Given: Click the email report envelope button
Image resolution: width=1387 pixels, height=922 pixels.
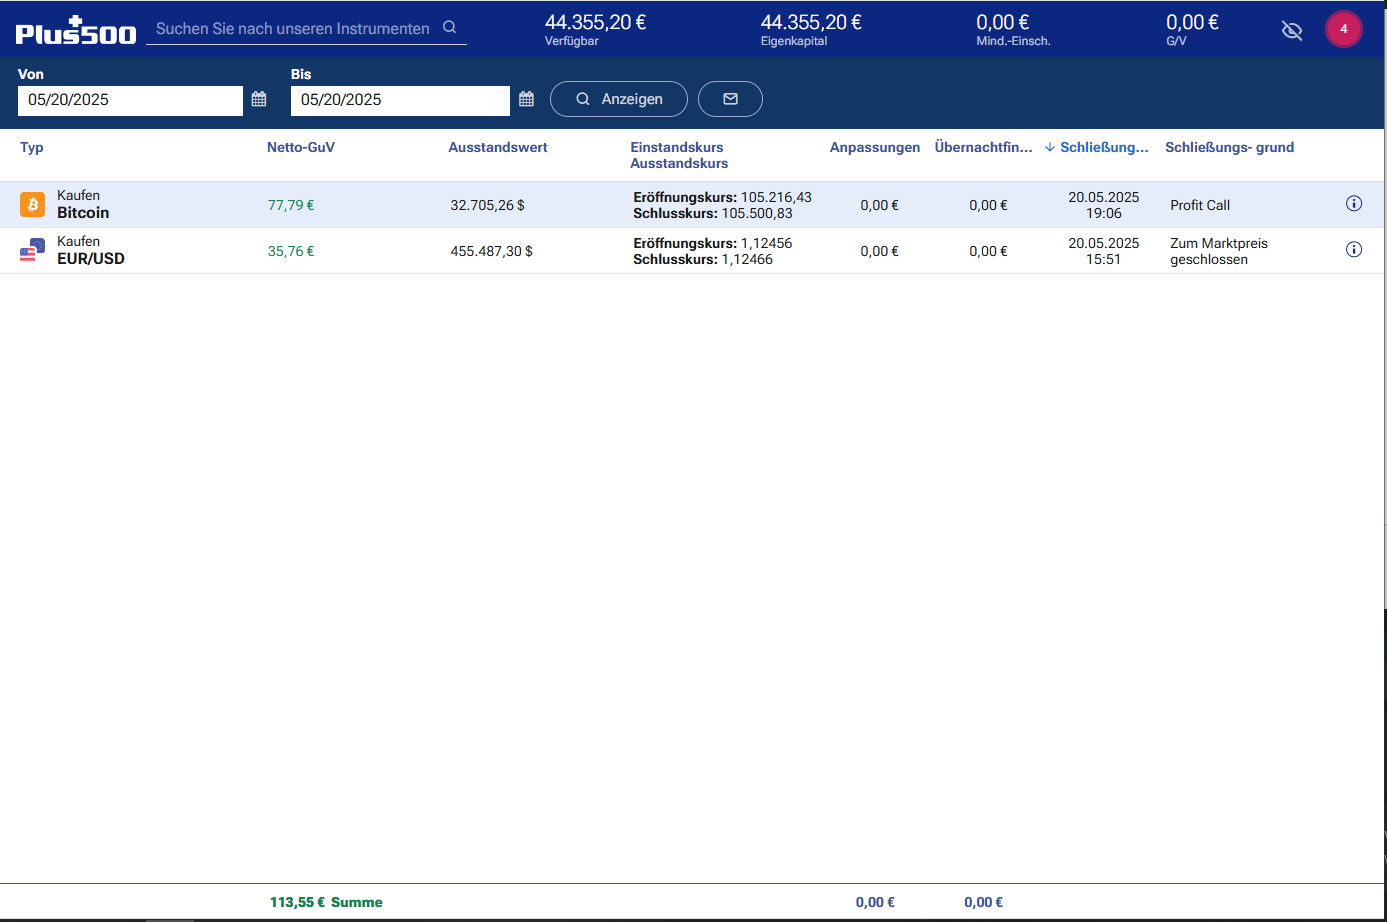Looking at the screenshot, I should 730,99.
